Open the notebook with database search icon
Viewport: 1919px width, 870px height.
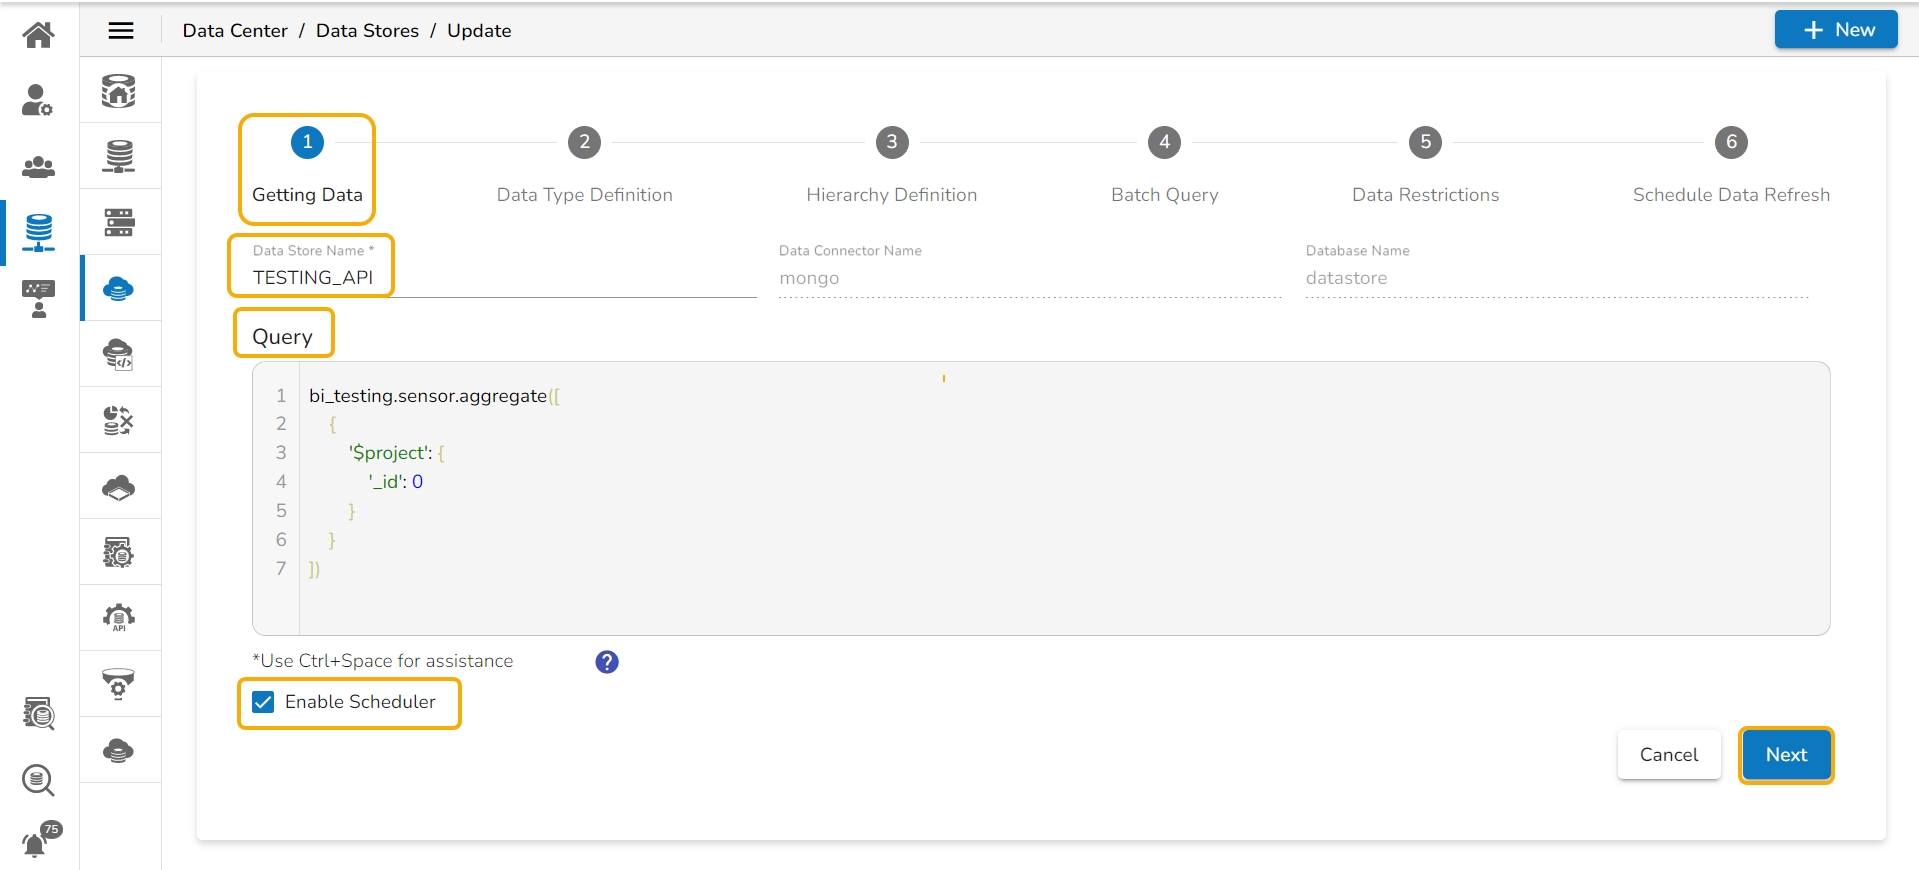38,714
